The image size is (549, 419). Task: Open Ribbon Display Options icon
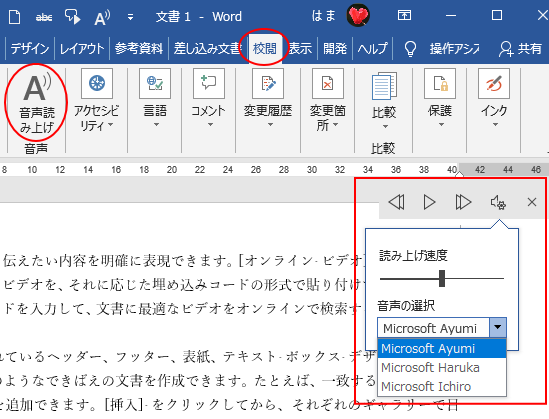tap(404, 15)
